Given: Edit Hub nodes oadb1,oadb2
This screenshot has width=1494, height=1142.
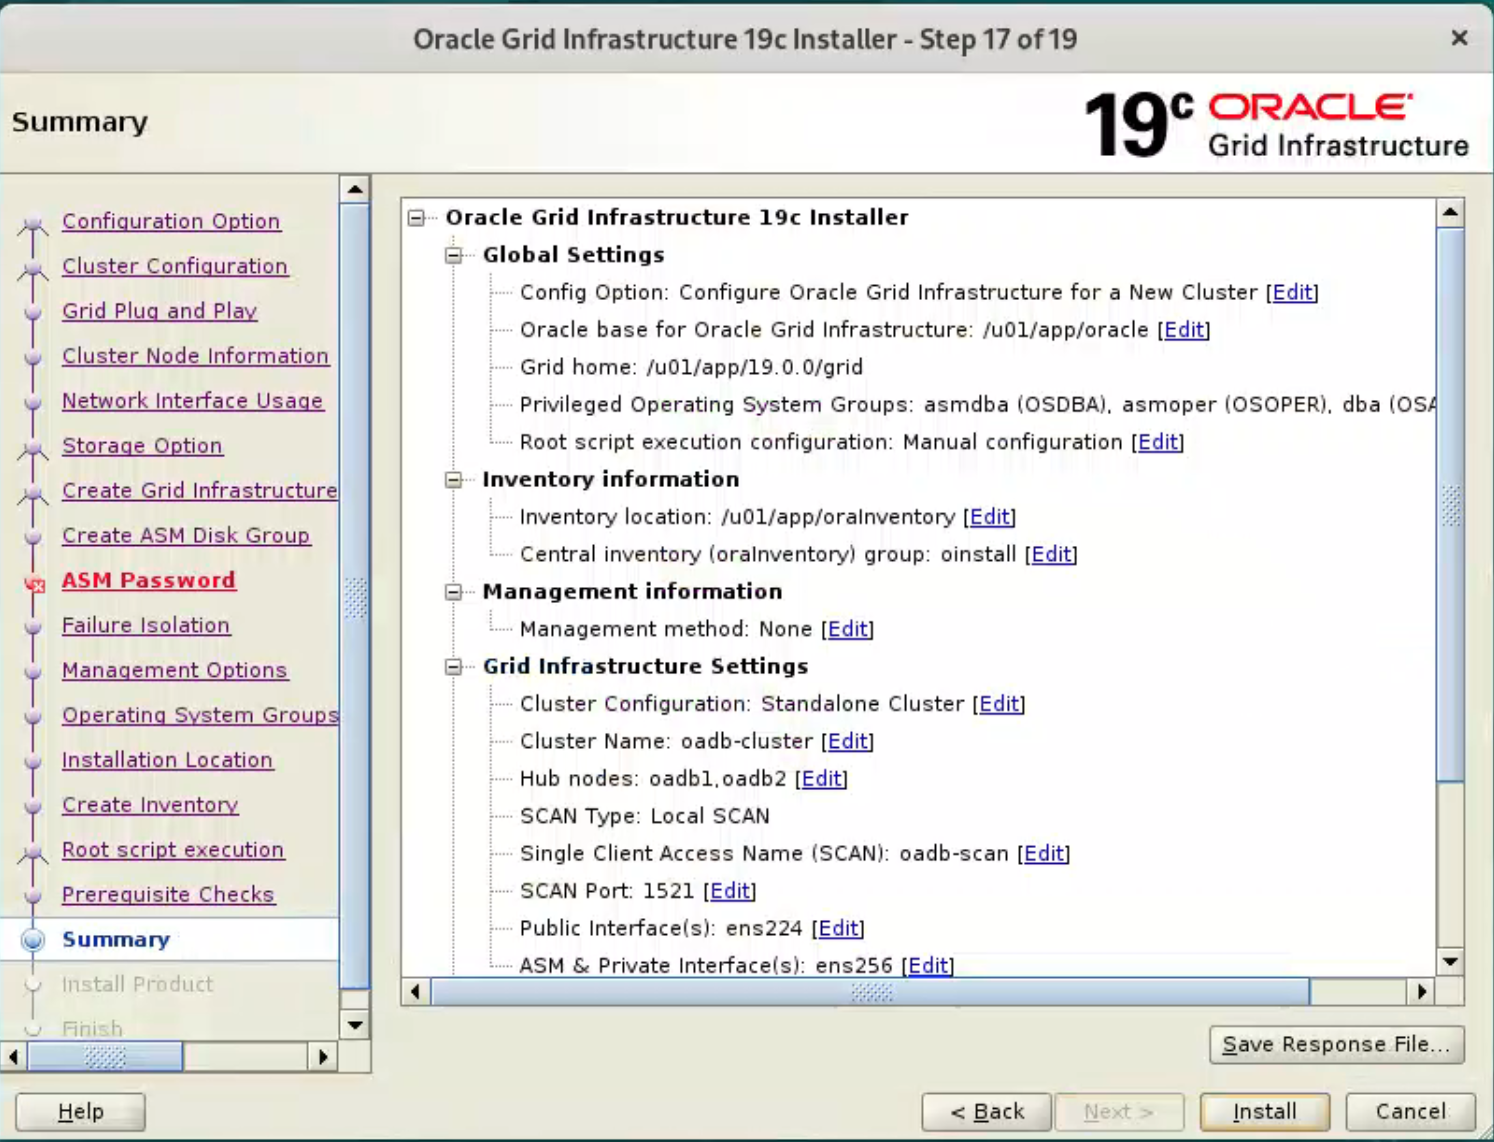Looking at the screenshot, I should tap(821, 779).
